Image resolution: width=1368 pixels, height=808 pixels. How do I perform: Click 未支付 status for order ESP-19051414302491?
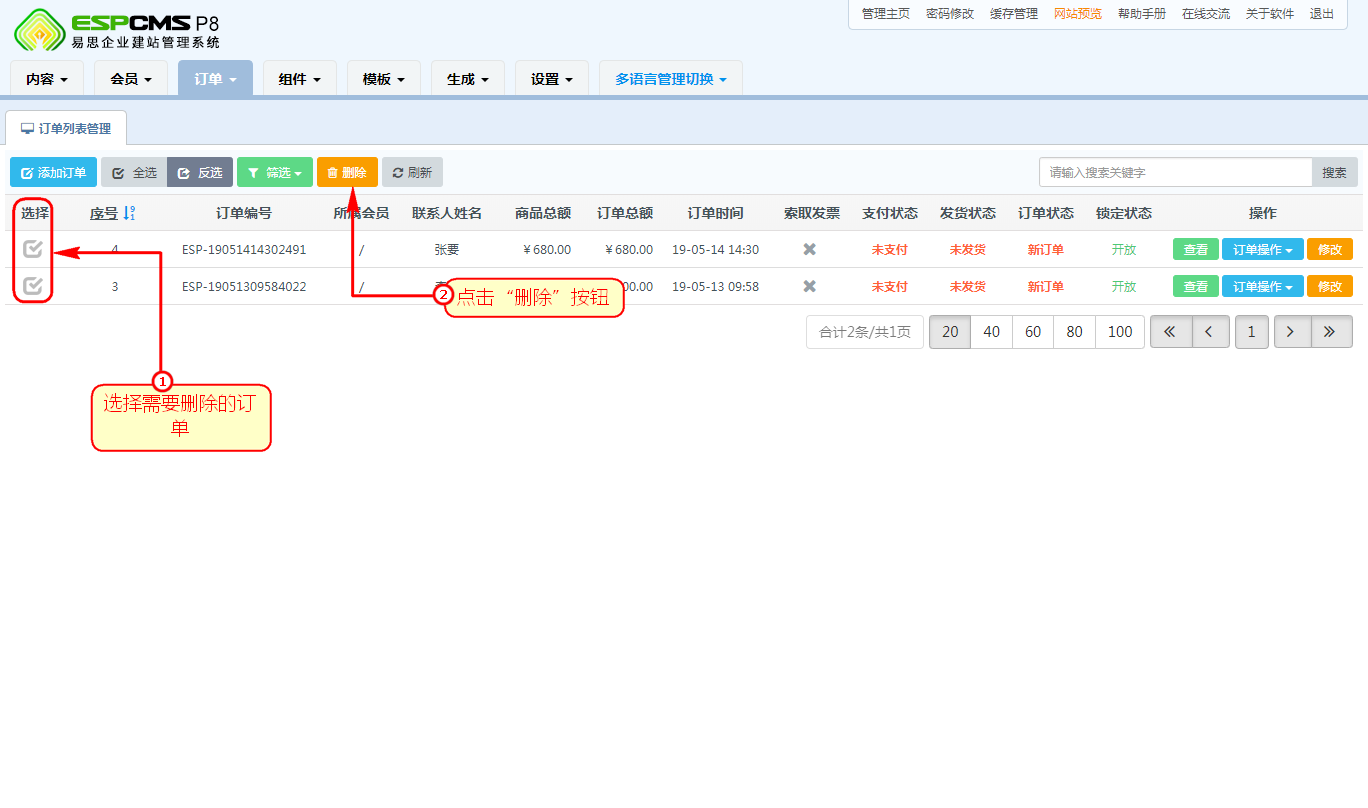(890, 249)
